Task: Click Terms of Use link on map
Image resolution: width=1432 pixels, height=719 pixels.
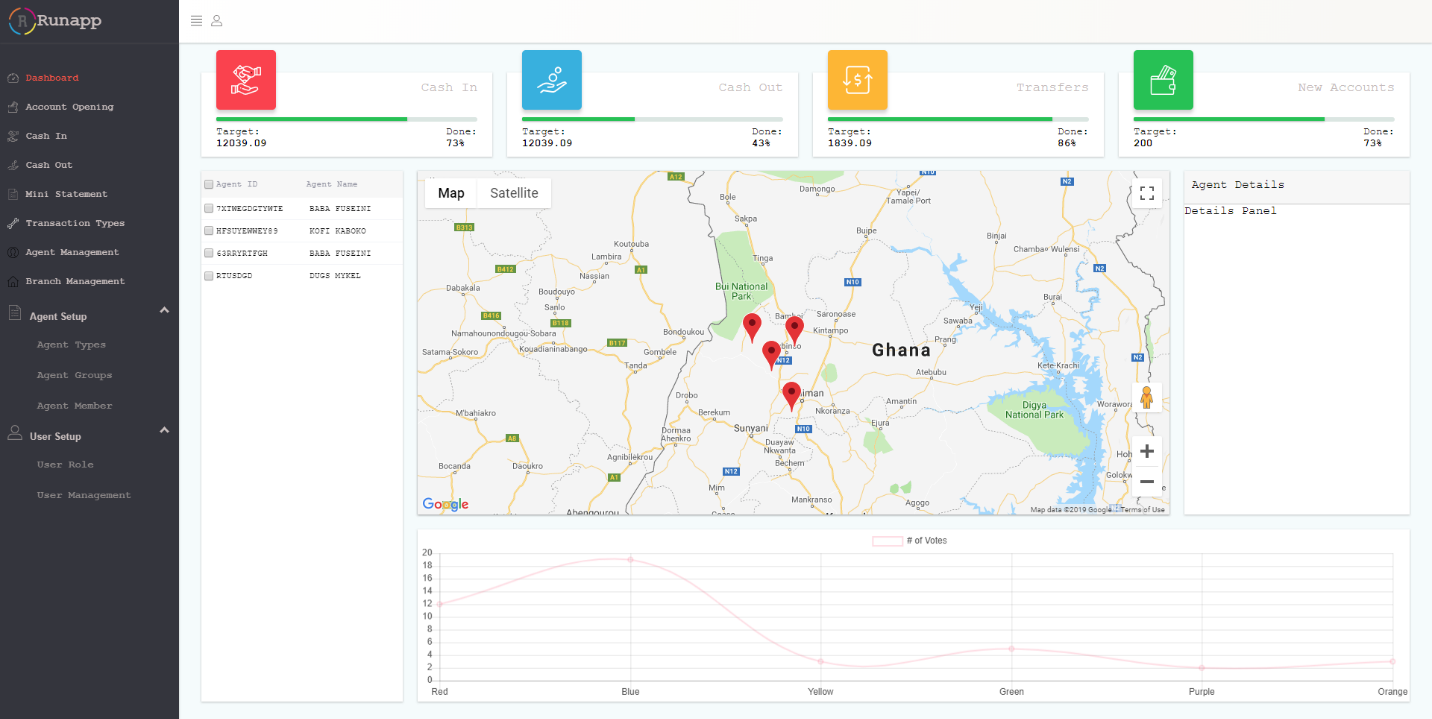Action: click(x=1143, y=510)
